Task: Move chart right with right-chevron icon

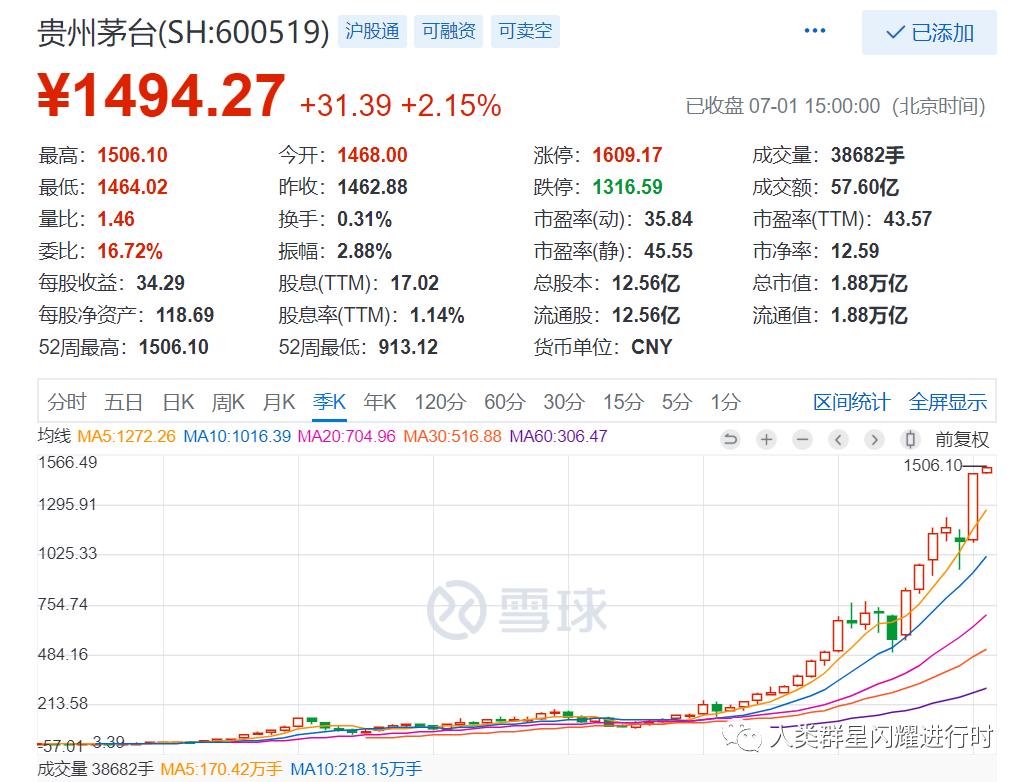Action: click(x=874, y=439)
